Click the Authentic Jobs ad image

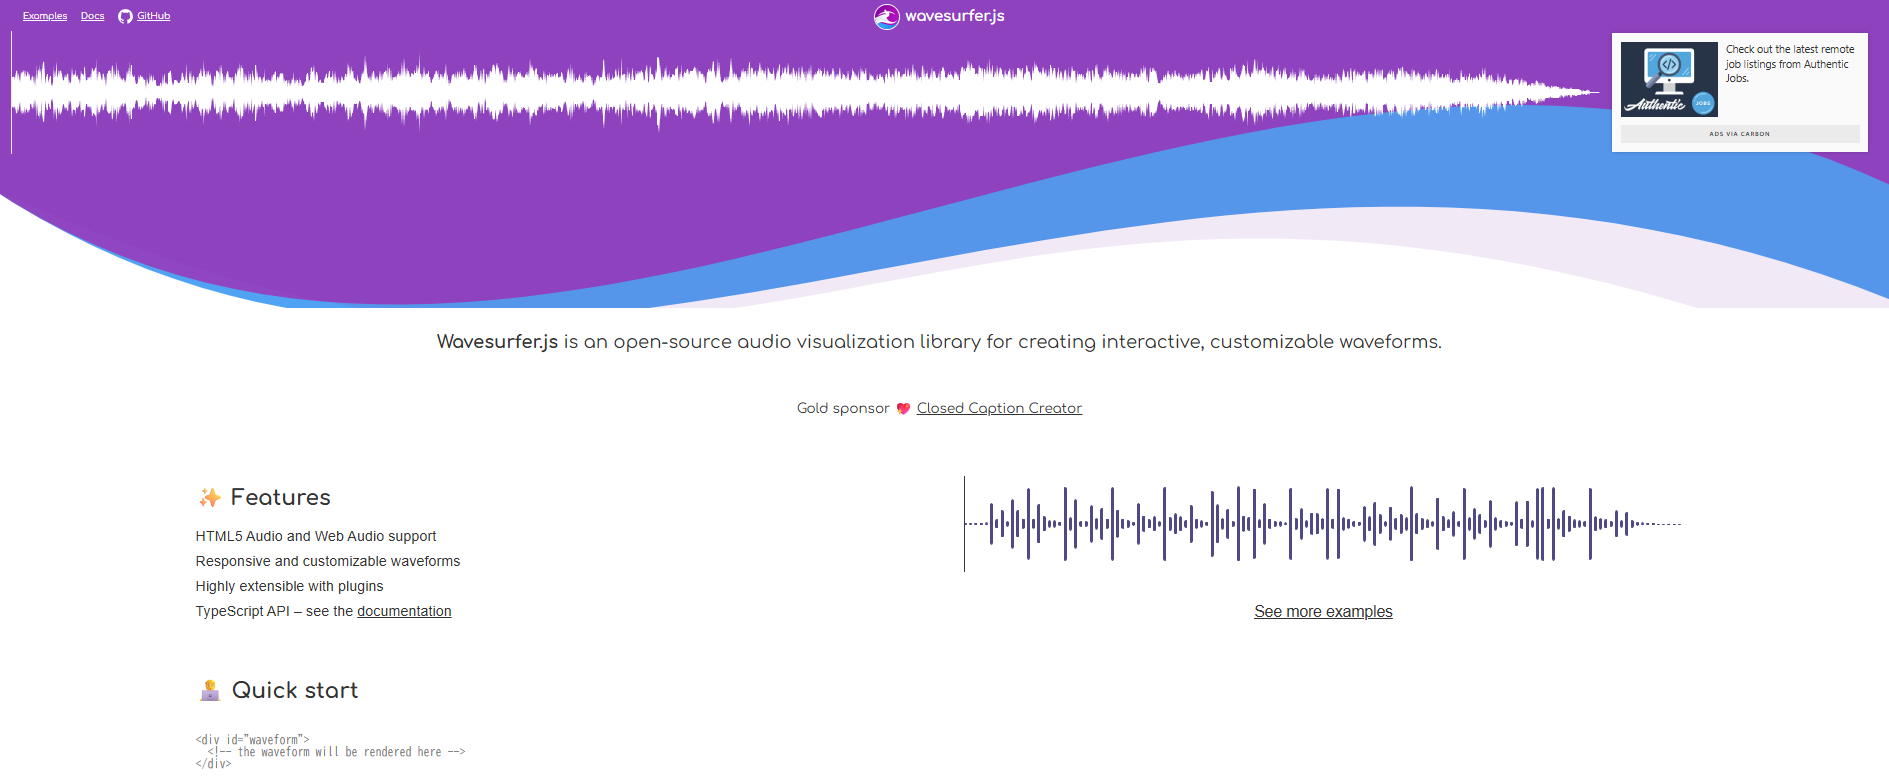(1669, 79)
